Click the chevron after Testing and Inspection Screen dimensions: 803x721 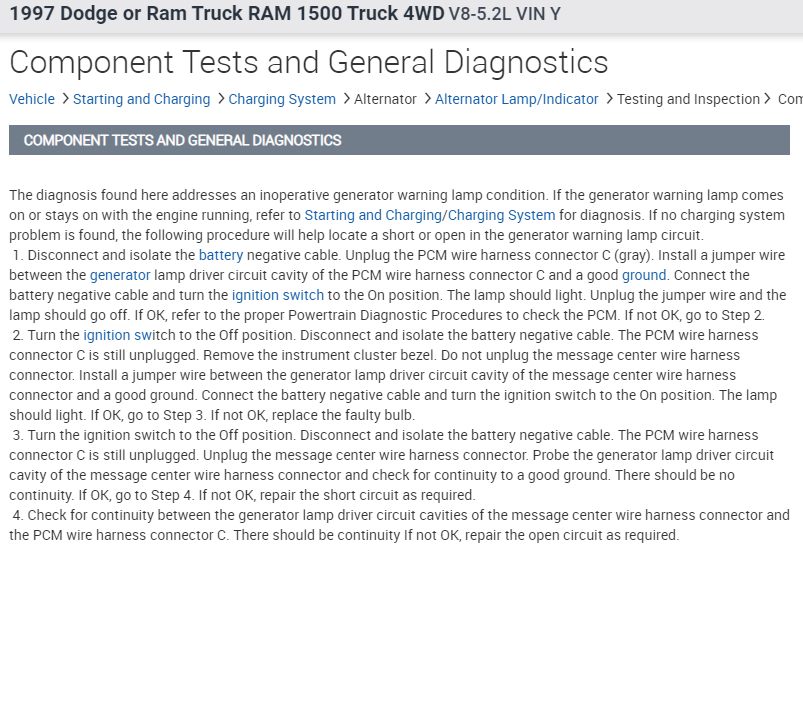pyautogui.click(x=768, y=99)
